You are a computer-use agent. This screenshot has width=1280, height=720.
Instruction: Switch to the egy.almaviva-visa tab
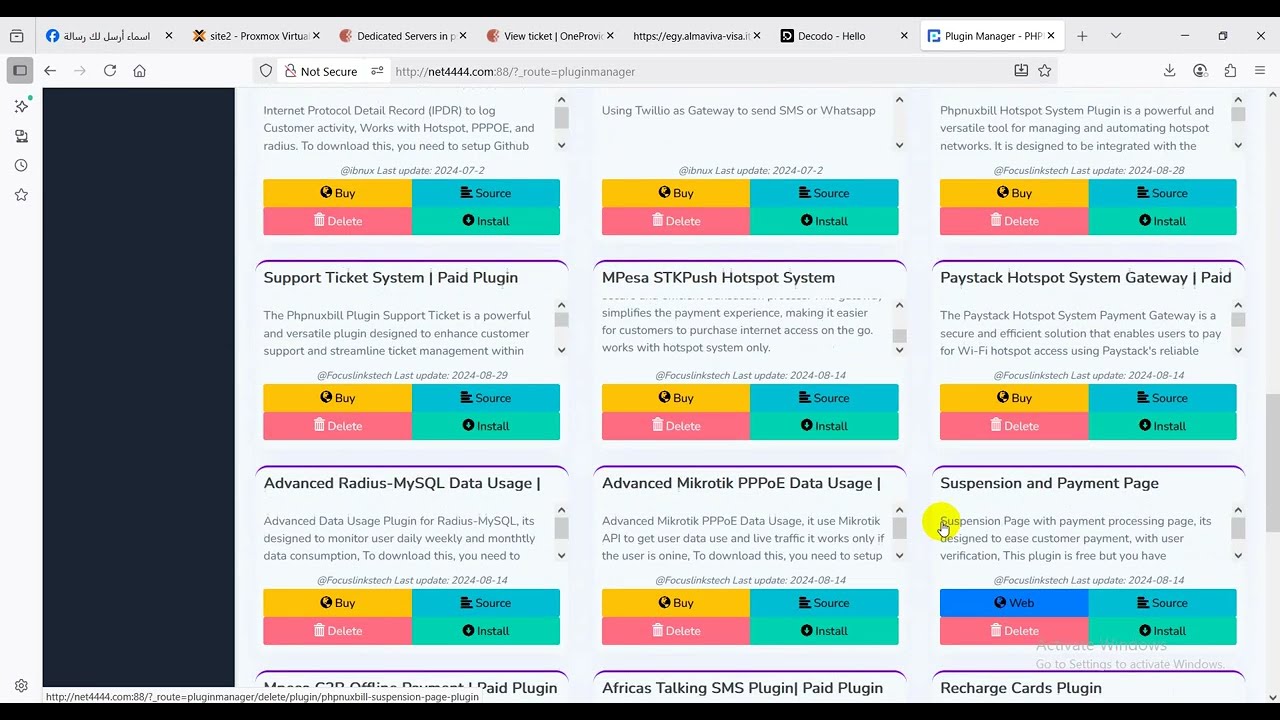pyautogui.click(x=698, y=36)
